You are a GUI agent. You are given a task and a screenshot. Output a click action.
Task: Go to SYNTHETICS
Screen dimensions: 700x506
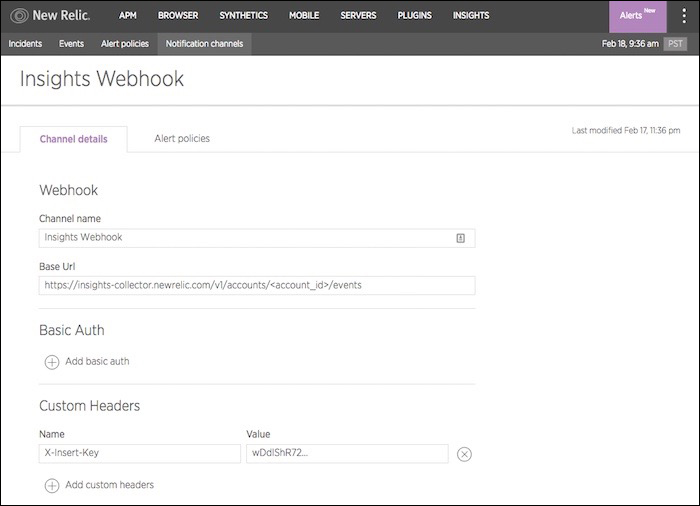244,16
